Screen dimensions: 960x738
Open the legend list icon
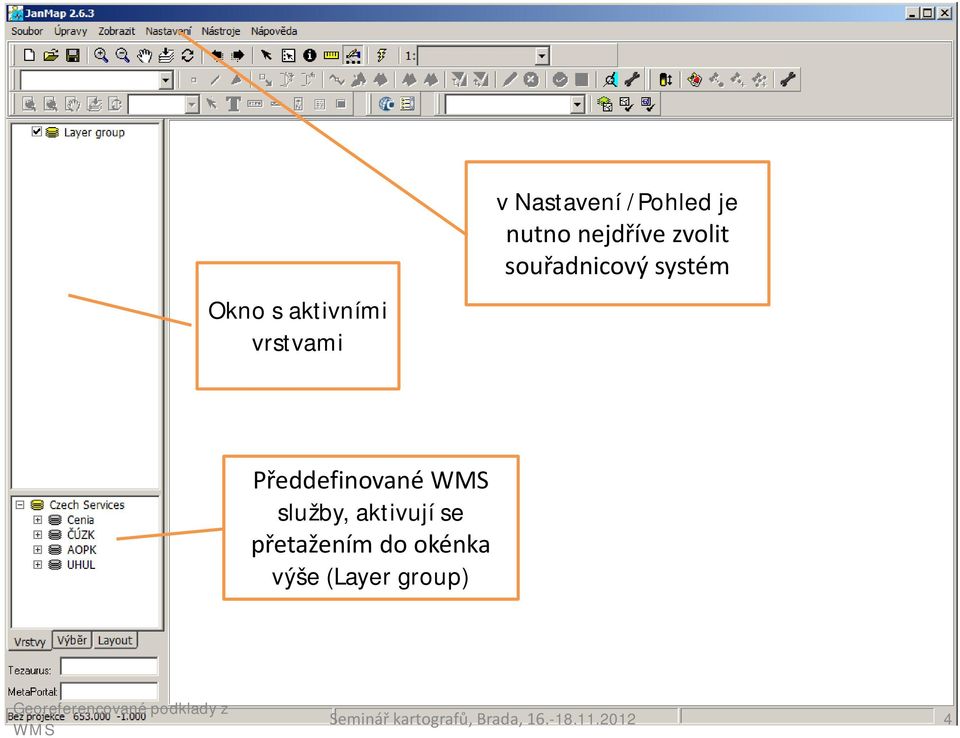click(408, 104)
